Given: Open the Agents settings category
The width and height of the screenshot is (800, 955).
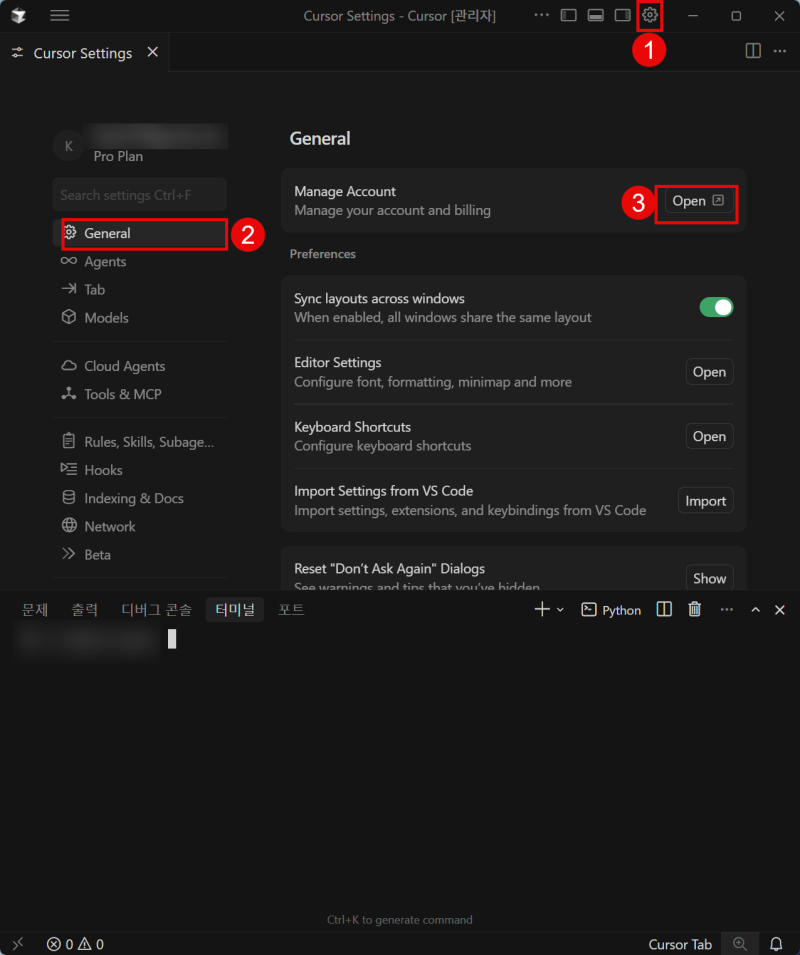Looking at the screenshot, I should pyautogui.click(x=139, y=261).
